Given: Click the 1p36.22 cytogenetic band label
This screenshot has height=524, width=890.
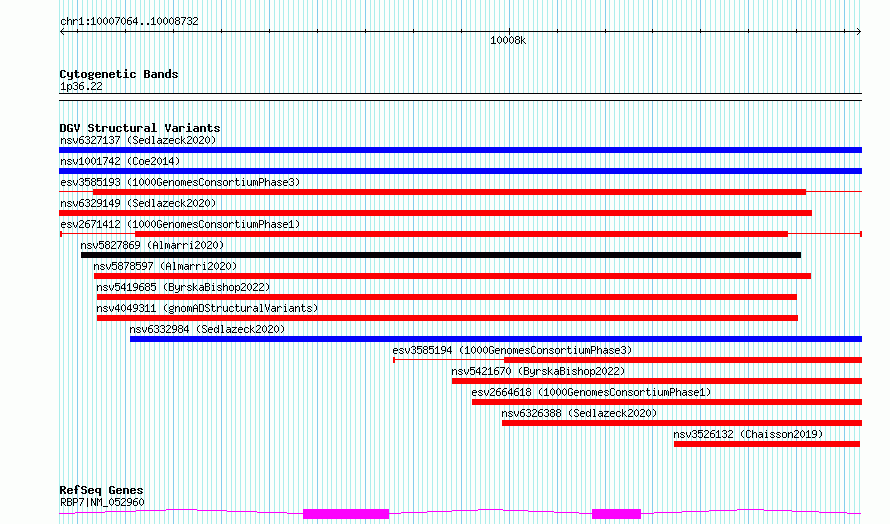Looking at the screenshot, I should [81, 86].
